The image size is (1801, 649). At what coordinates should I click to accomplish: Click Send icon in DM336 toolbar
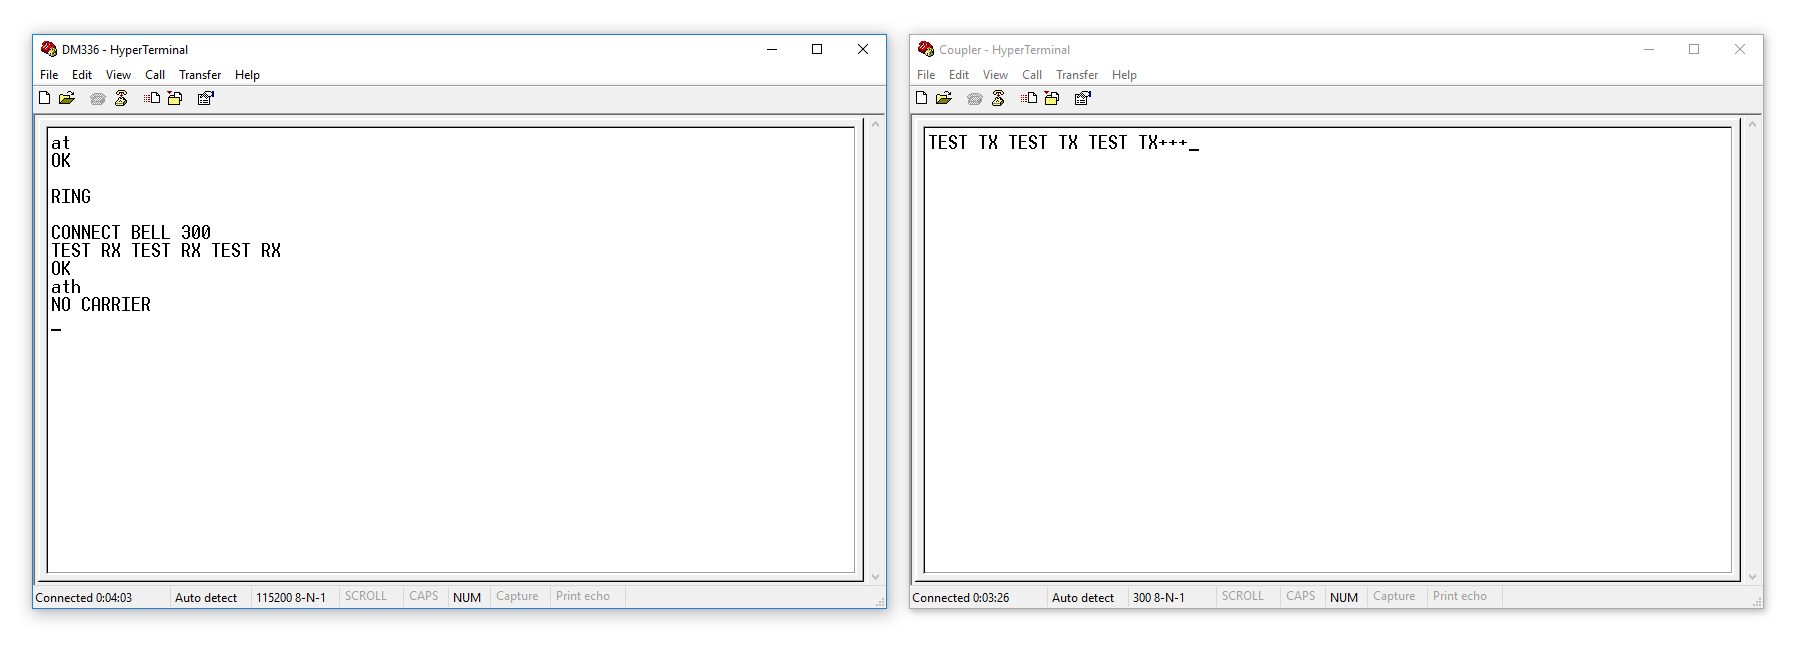point(152,98)
